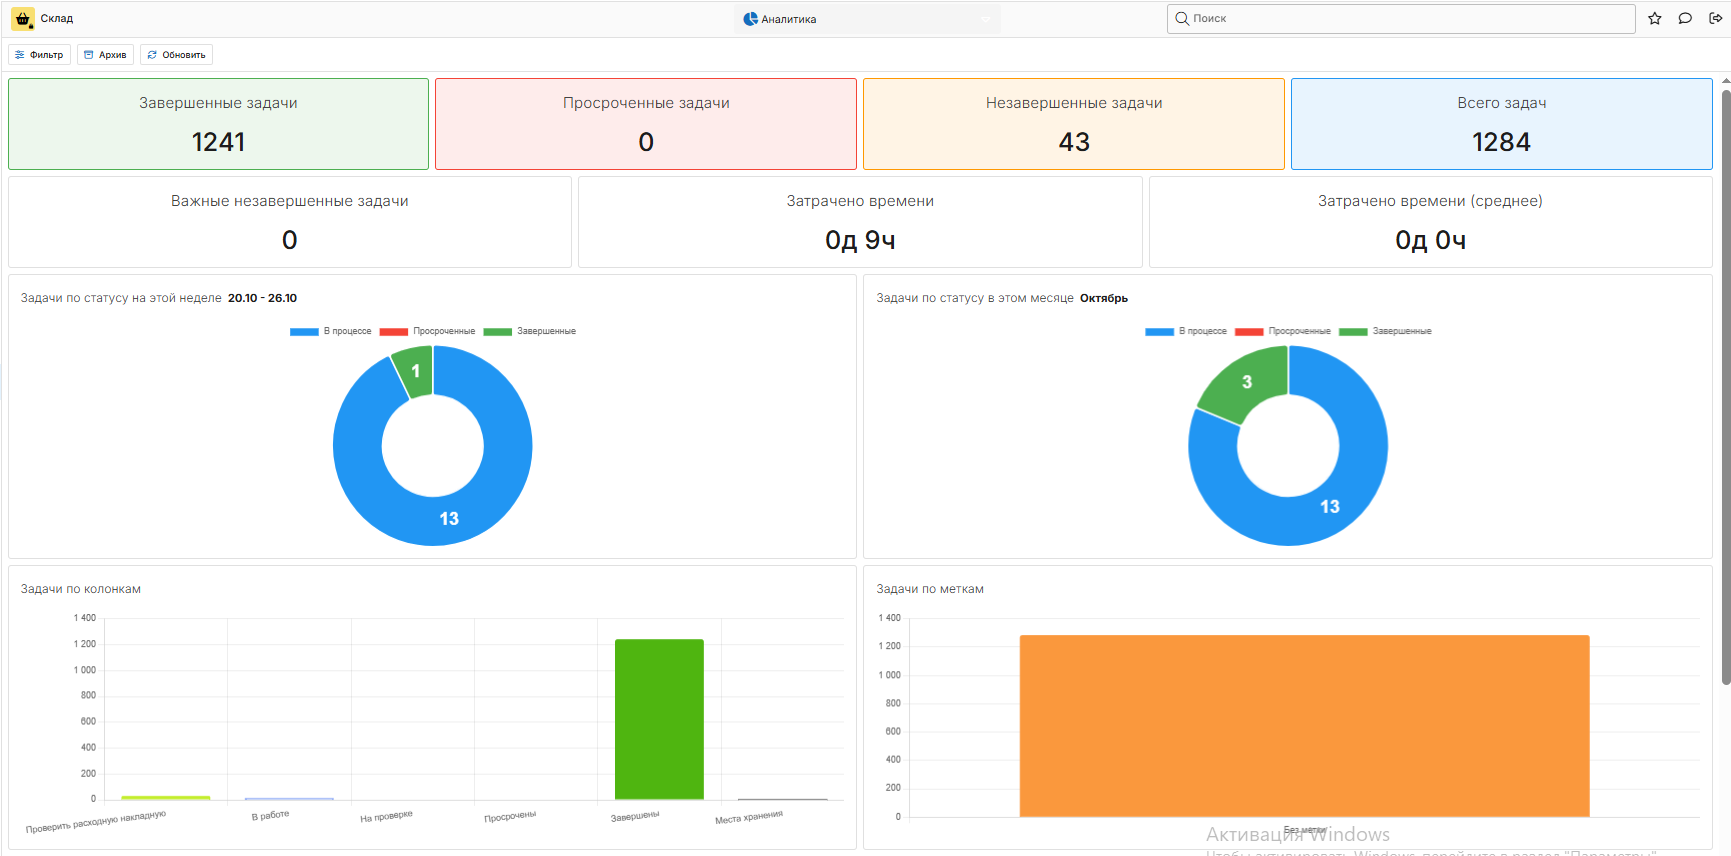Image resolution: width=1731 pixels, height=856 pixels.
Task: Click the Всего задач summary card
Action: tap(1501, 124)
